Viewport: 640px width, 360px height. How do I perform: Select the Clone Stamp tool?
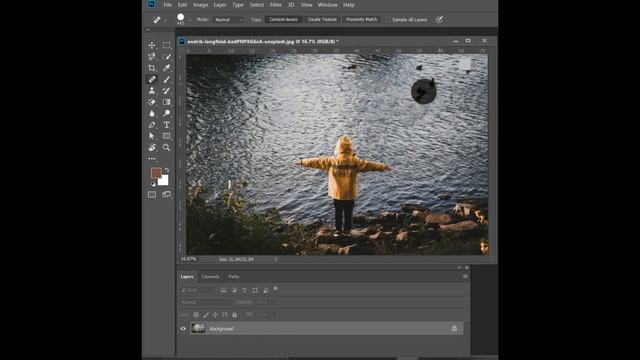(x=152, y=91)
